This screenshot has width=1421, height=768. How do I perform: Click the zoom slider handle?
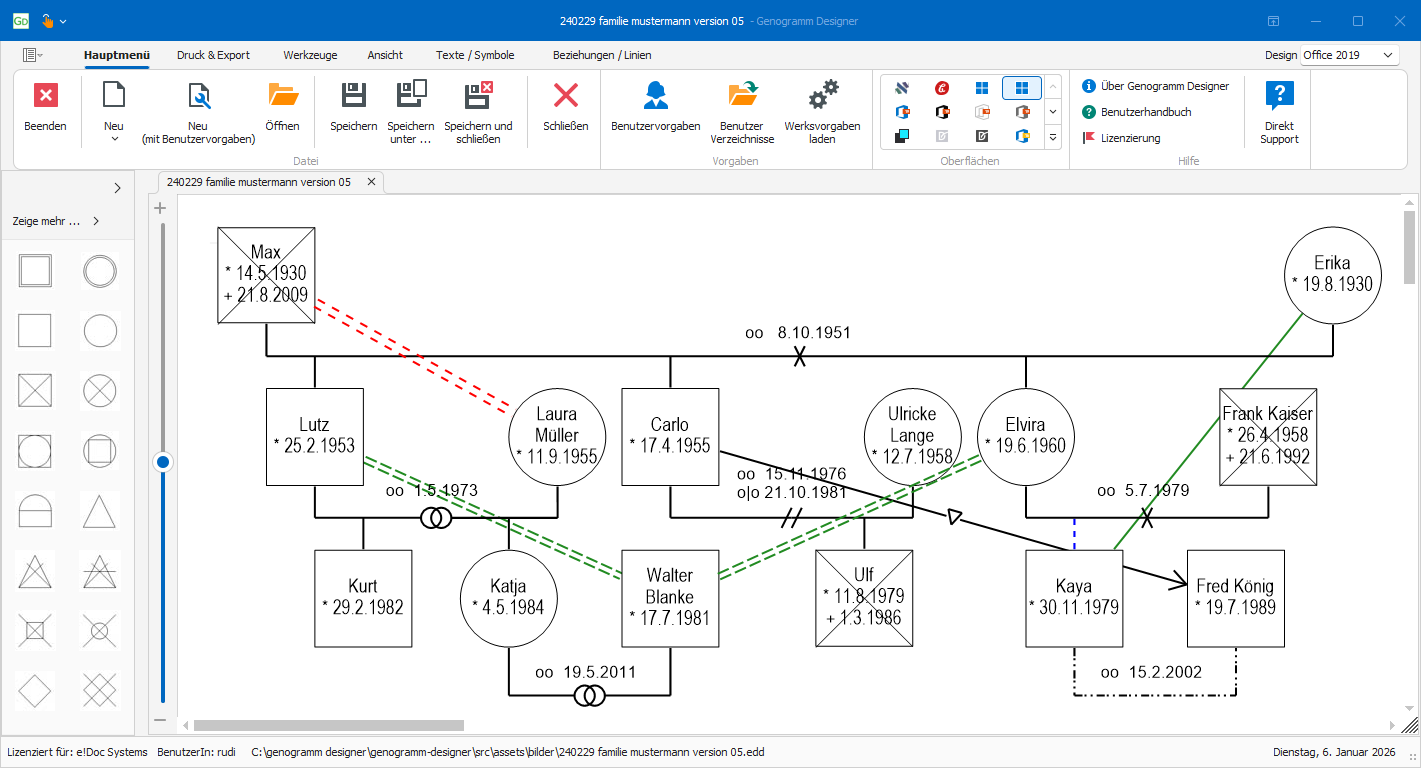(x=163, y=462)
